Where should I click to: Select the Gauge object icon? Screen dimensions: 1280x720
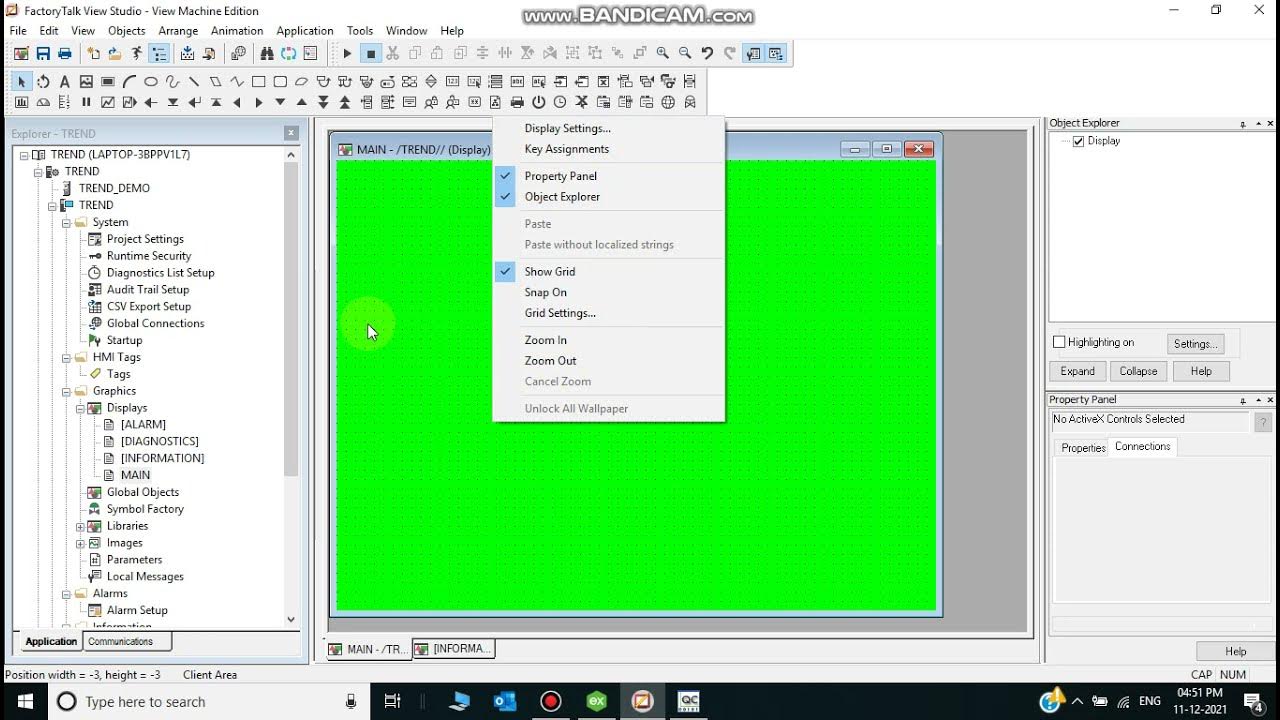pyautogui.click(x=43, y=102)
